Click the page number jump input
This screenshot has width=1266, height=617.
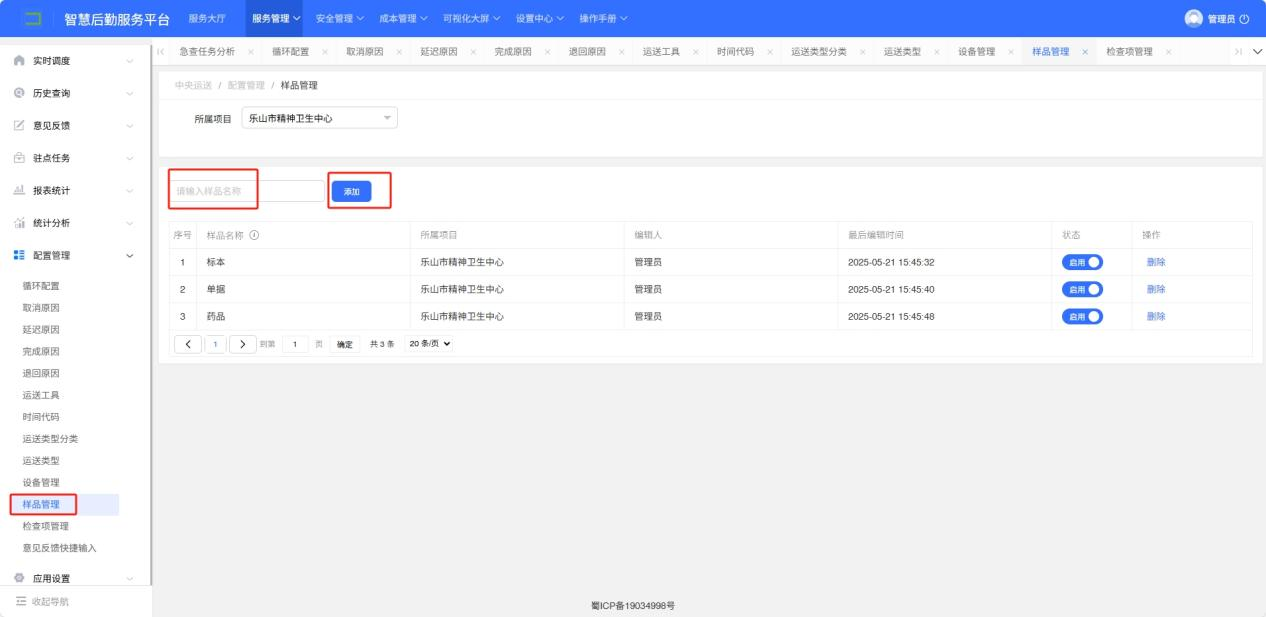pos(295,344)
